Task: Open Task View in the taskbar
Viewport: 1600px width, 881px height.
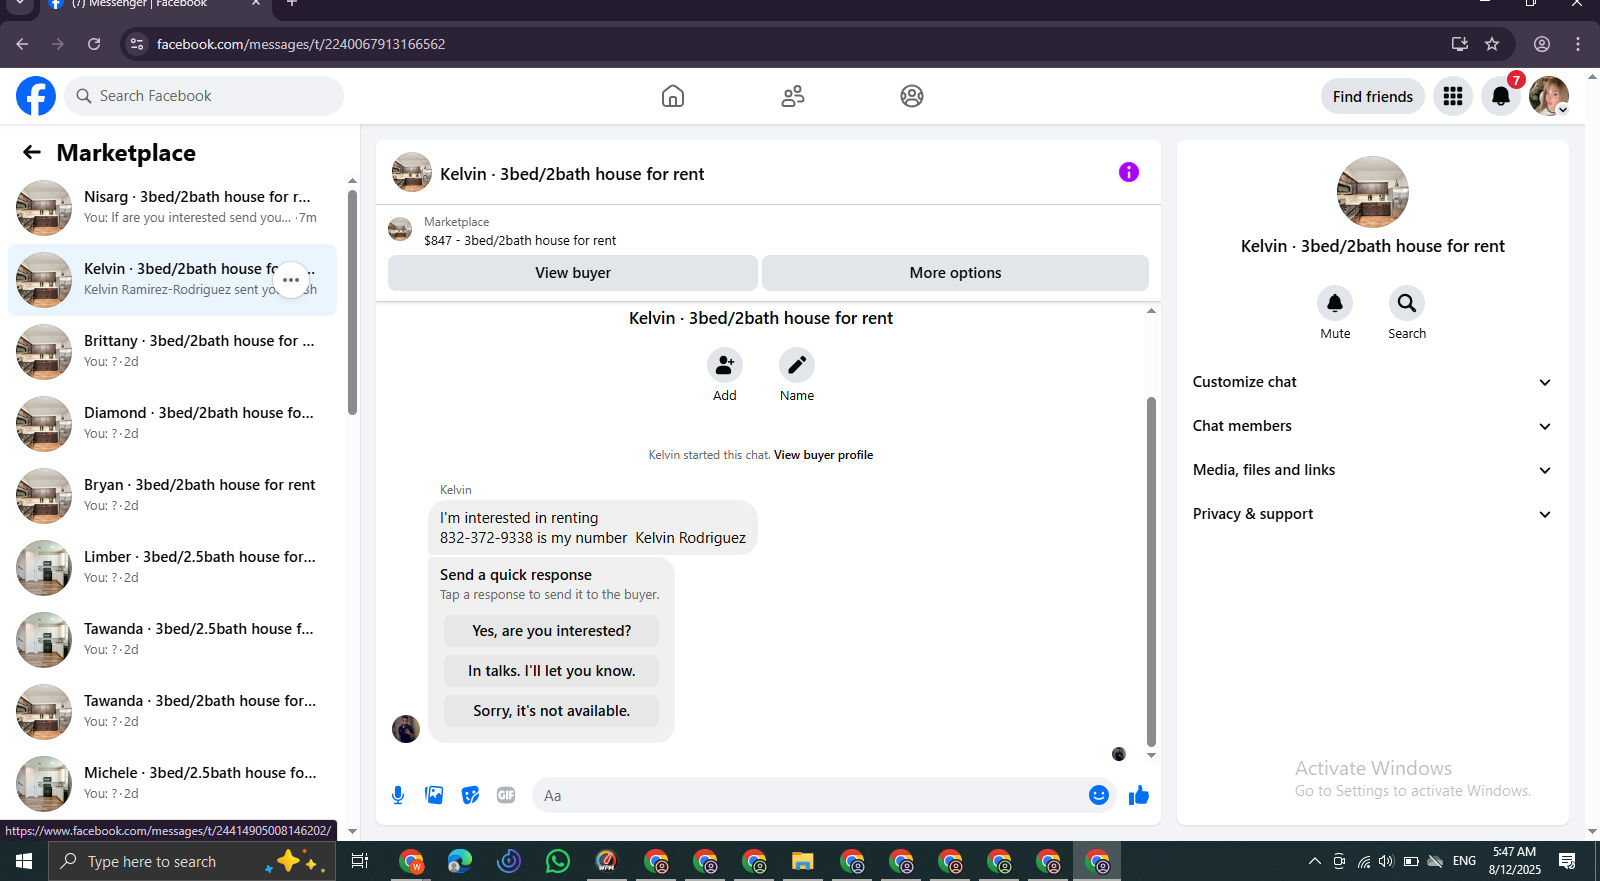Action: (360, 861)
